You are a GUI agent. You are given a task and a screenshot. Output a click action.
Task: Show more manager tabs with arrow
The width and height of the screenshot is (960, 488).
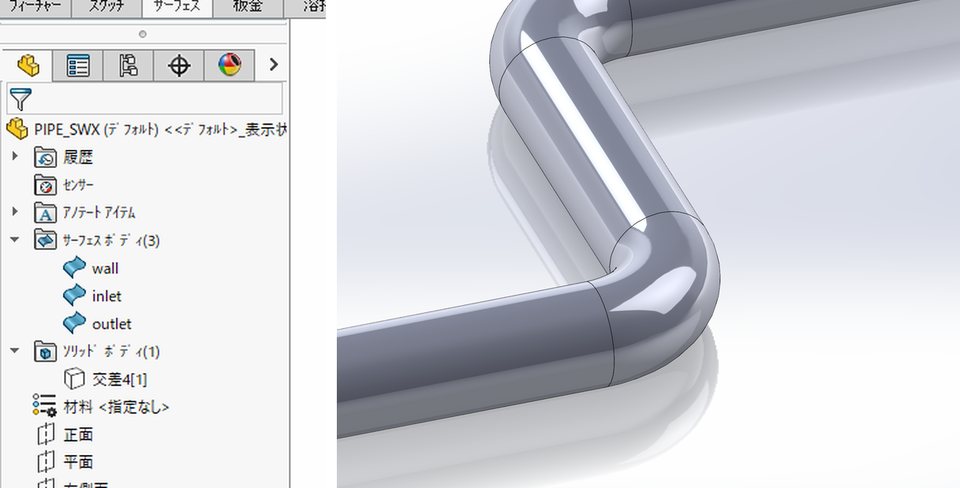point(274,64)
